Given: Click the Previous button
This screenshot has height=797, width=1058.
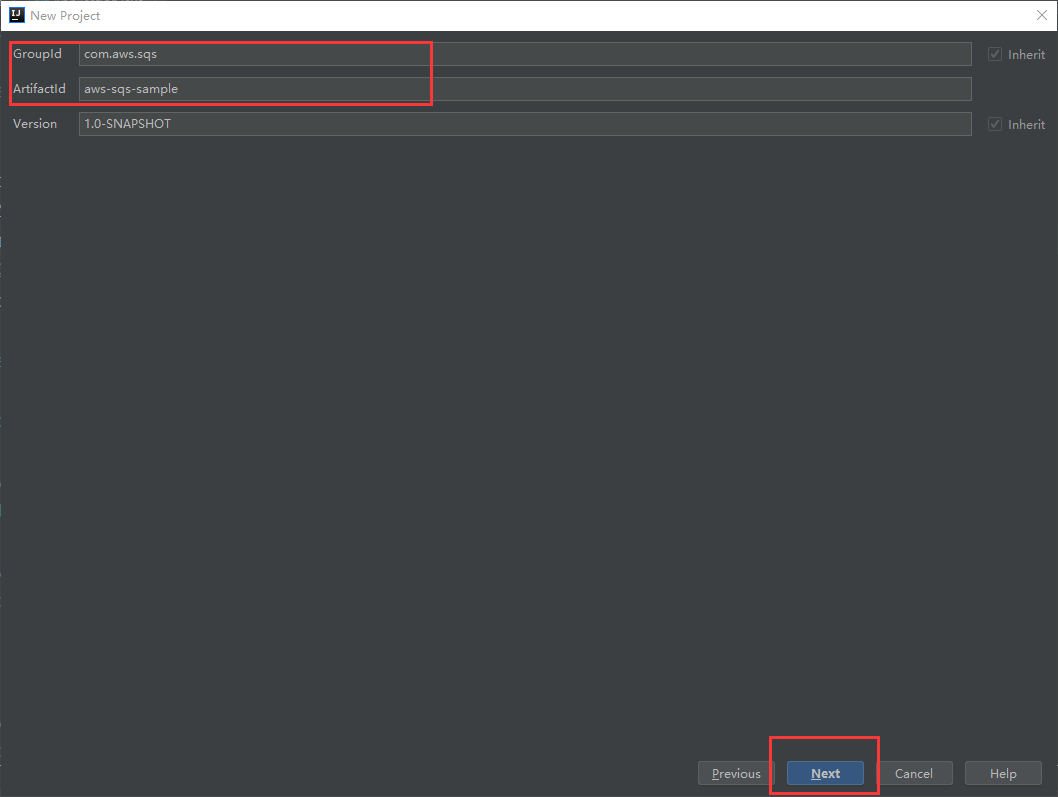Looking at the screenshot, I should pos(735,773).
